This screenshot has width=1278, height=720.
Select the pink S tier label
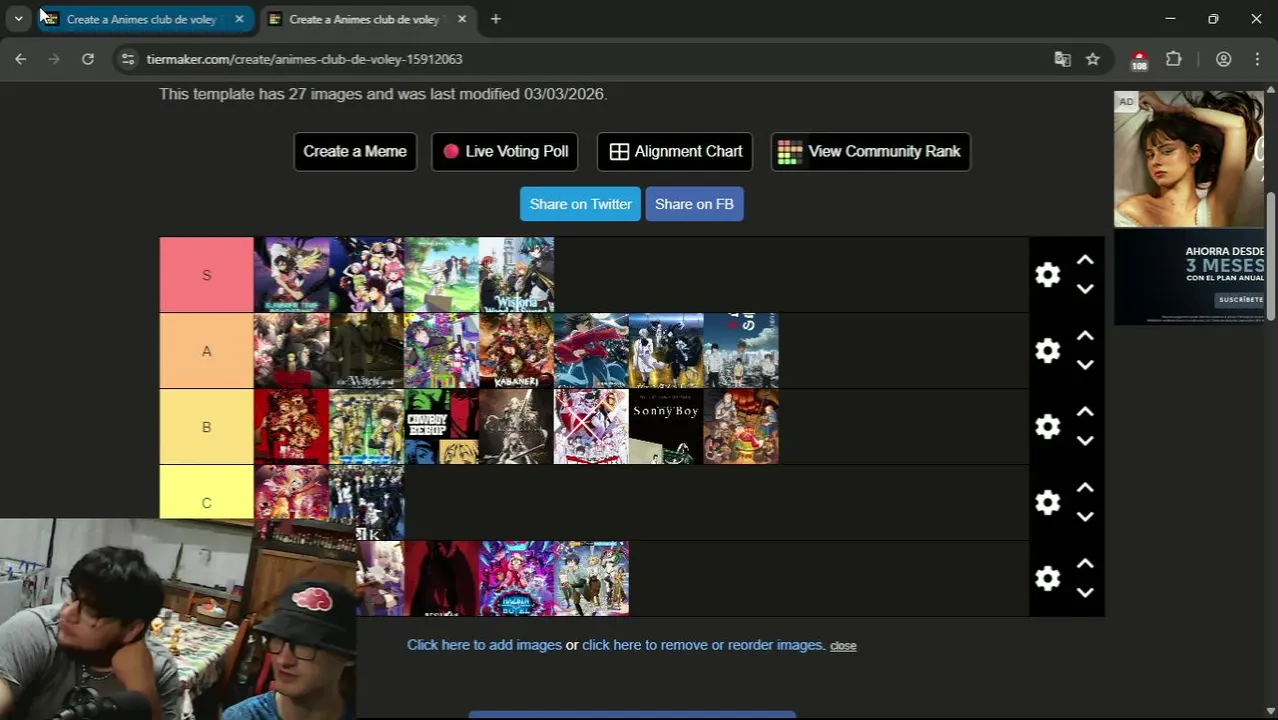[x=207, y=275]
